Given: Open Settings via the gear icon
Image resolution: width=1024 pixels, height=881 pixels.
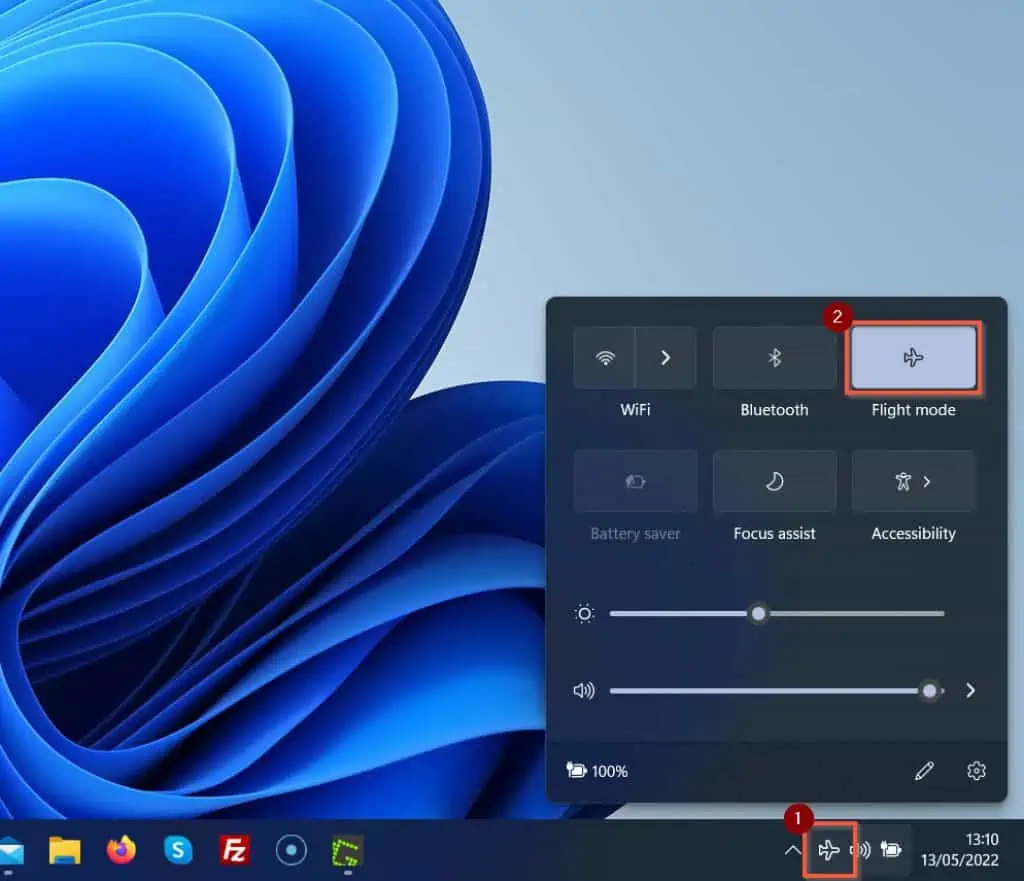Looking at the screenshot, I should click(x=975, y=771).
